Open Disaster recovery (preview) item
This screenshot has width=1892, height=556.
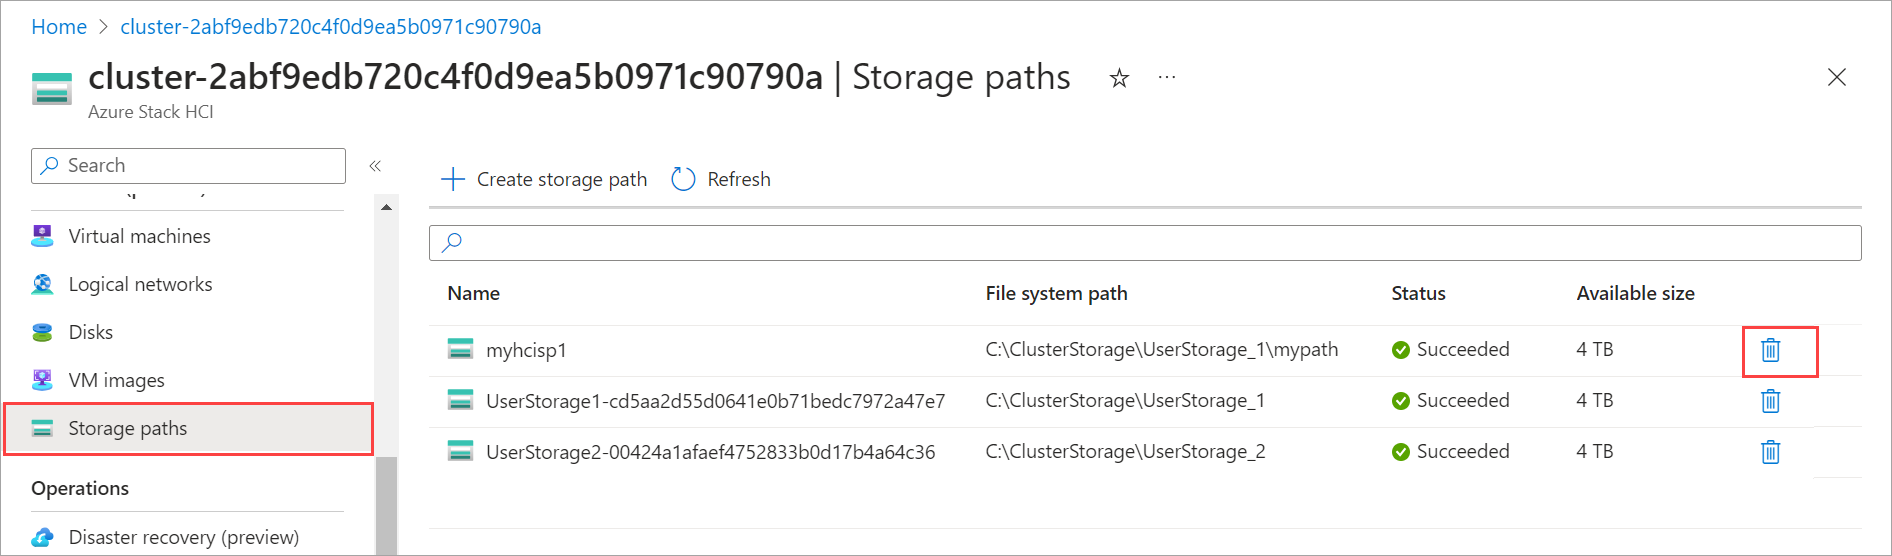(183, 537)
